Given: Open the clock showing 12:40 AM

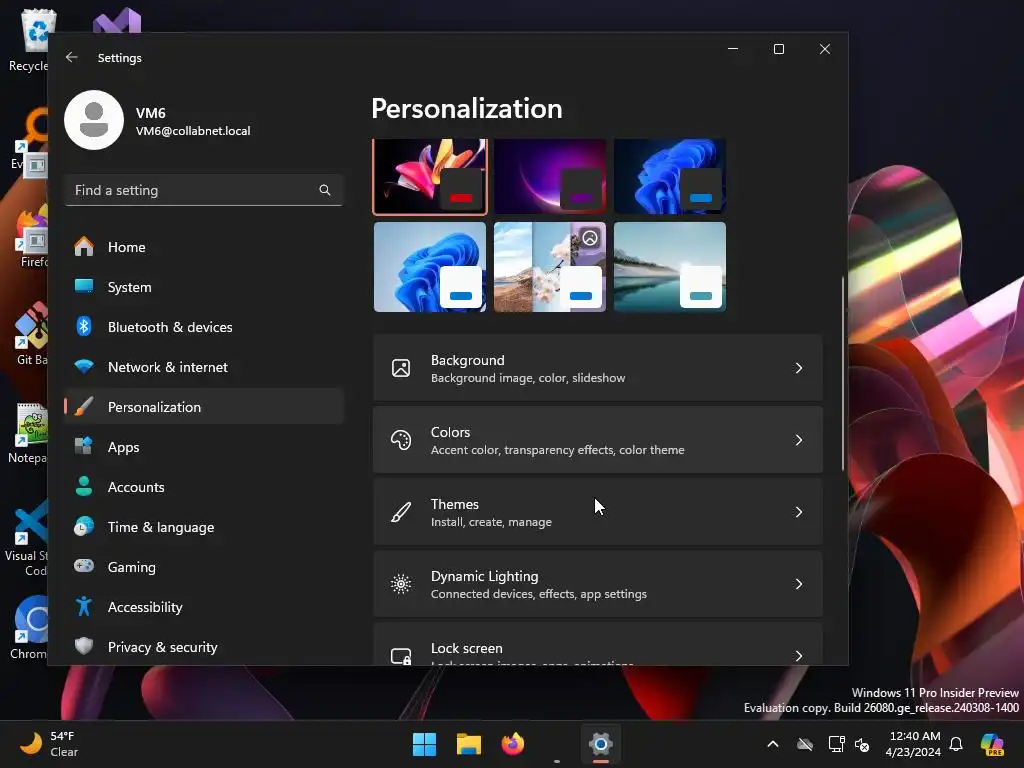Looking at the screenshot, I should [x=914, y=744].
